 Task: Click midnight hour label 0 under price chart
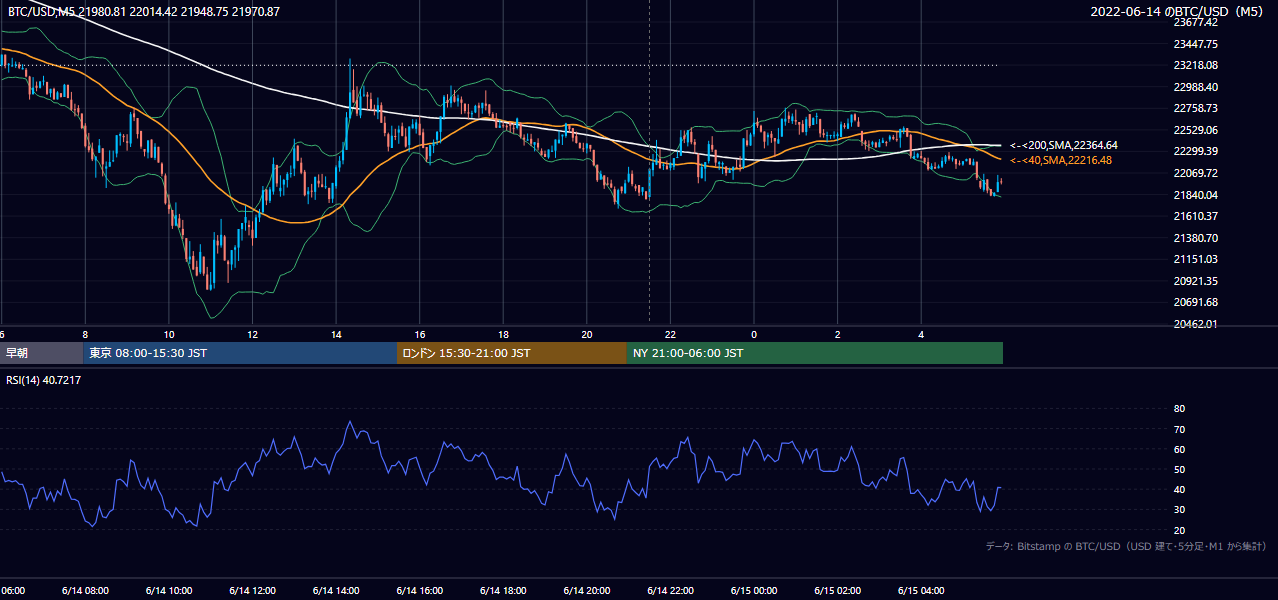click(x=754, y=335)
